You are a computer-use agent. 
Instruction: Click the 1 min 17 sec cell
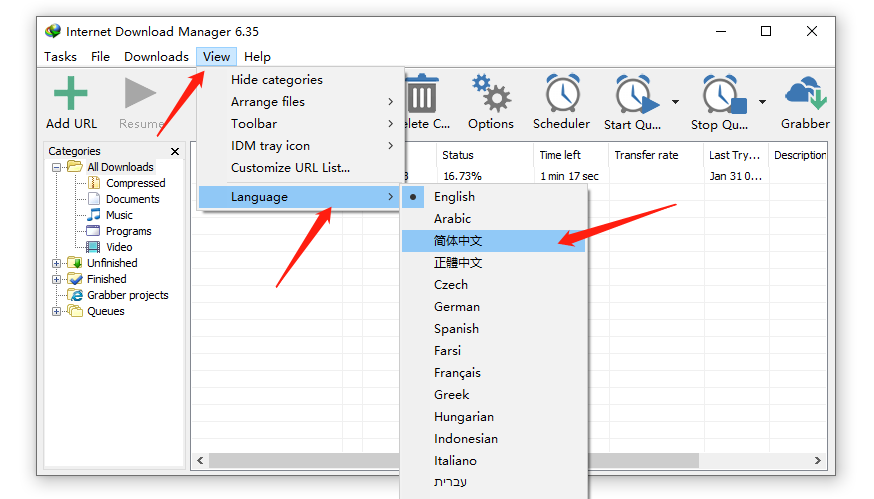(569, 176)
